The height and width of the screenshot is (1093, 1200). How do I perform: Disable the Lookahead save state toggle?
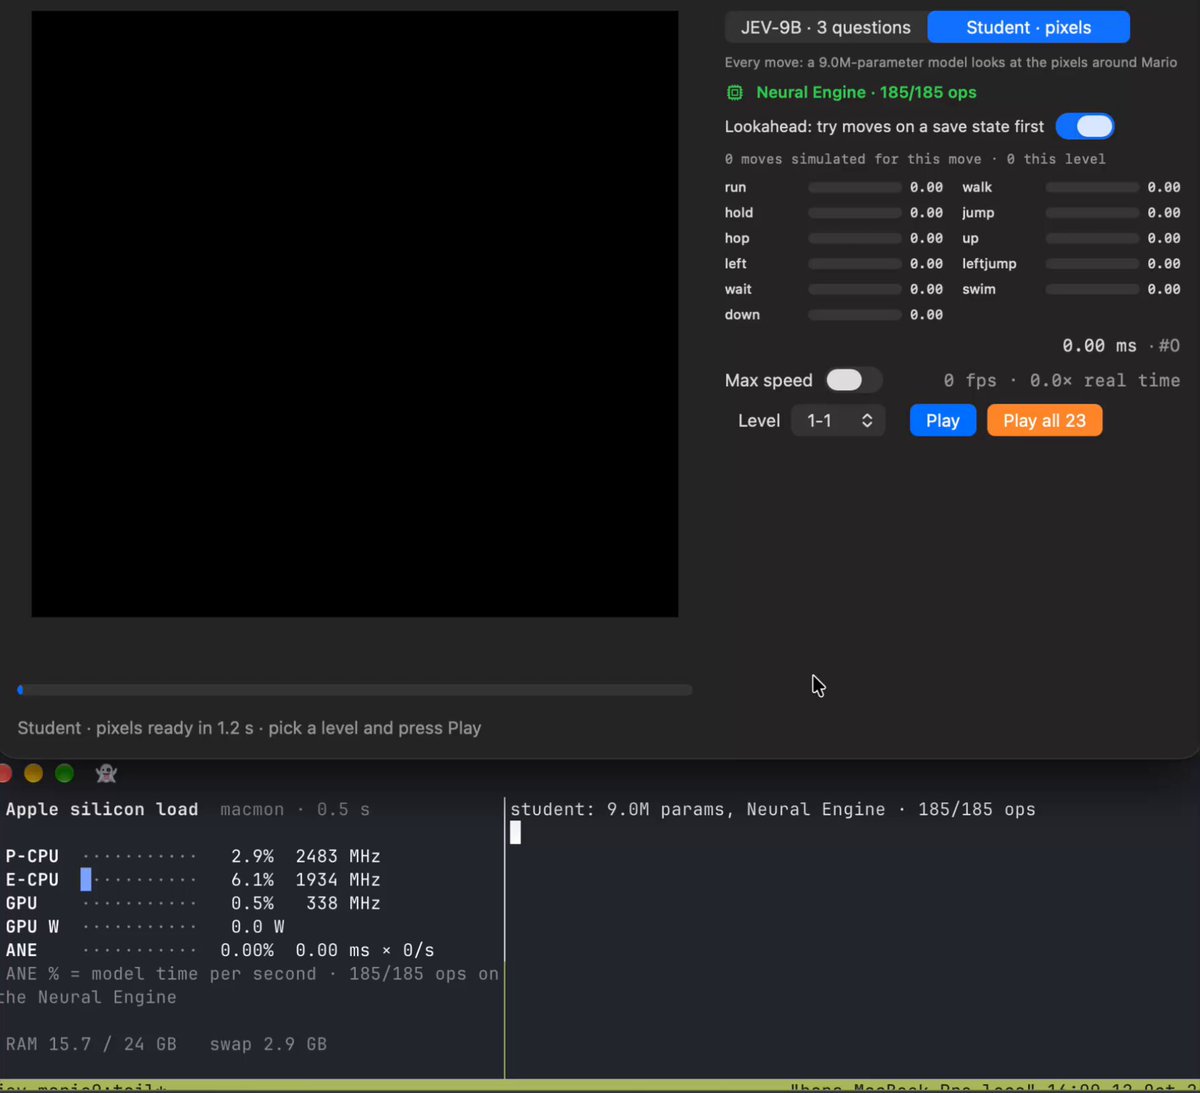[x=1085, y=127]
